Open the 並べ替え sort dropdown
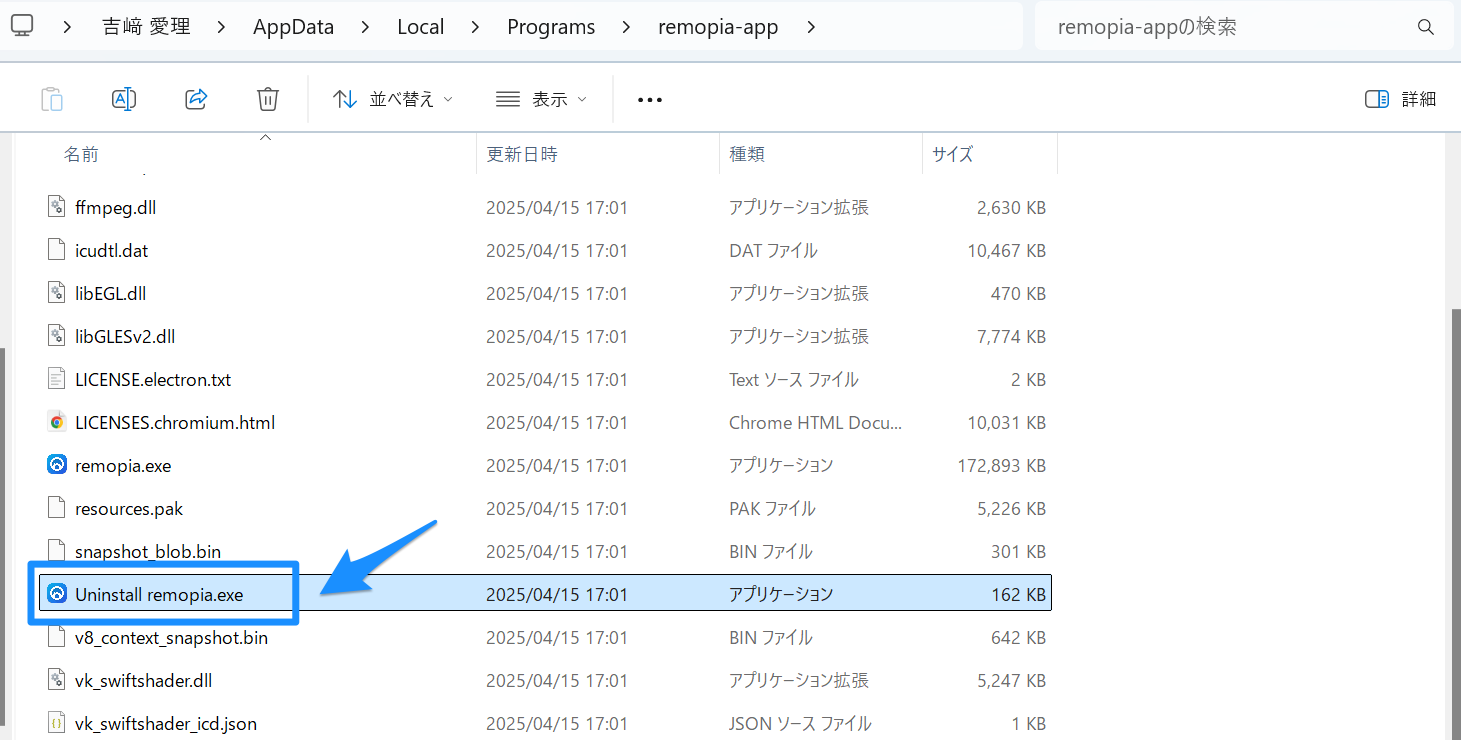This screenshot has height=740, width=1461. [393, 99]
